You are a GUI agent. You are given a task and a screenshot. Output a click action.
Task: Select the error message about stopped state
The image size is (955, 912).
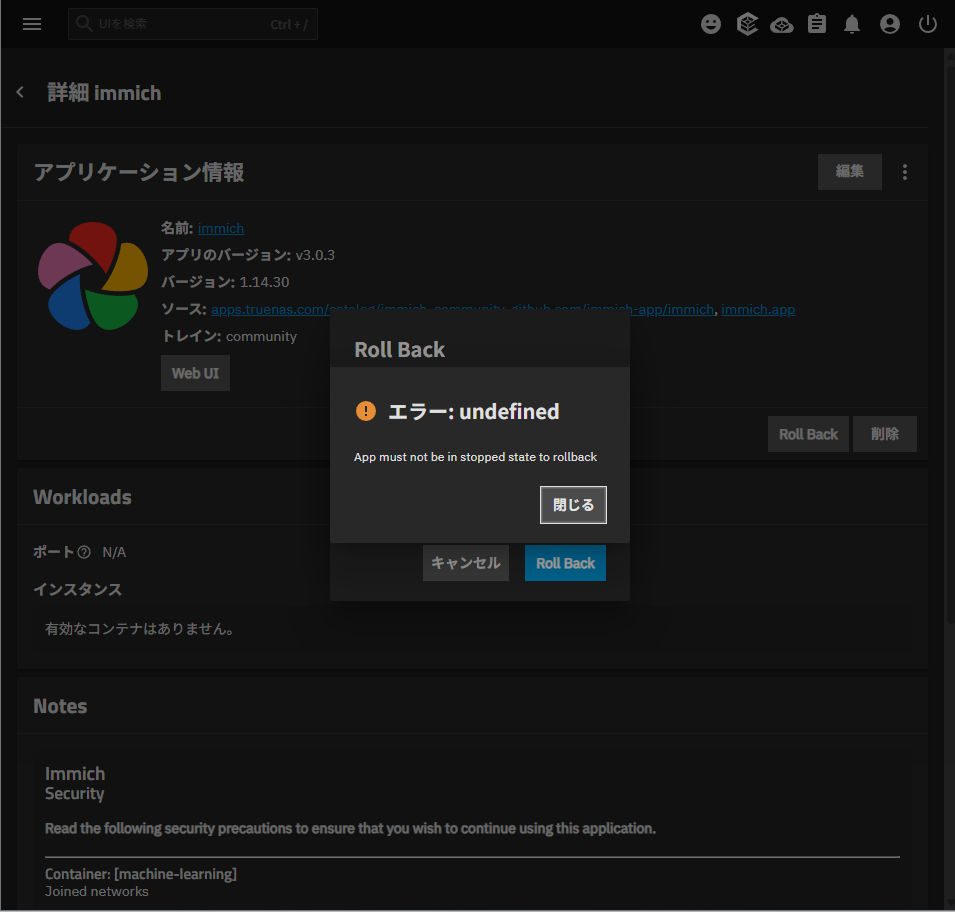(475, 457)
